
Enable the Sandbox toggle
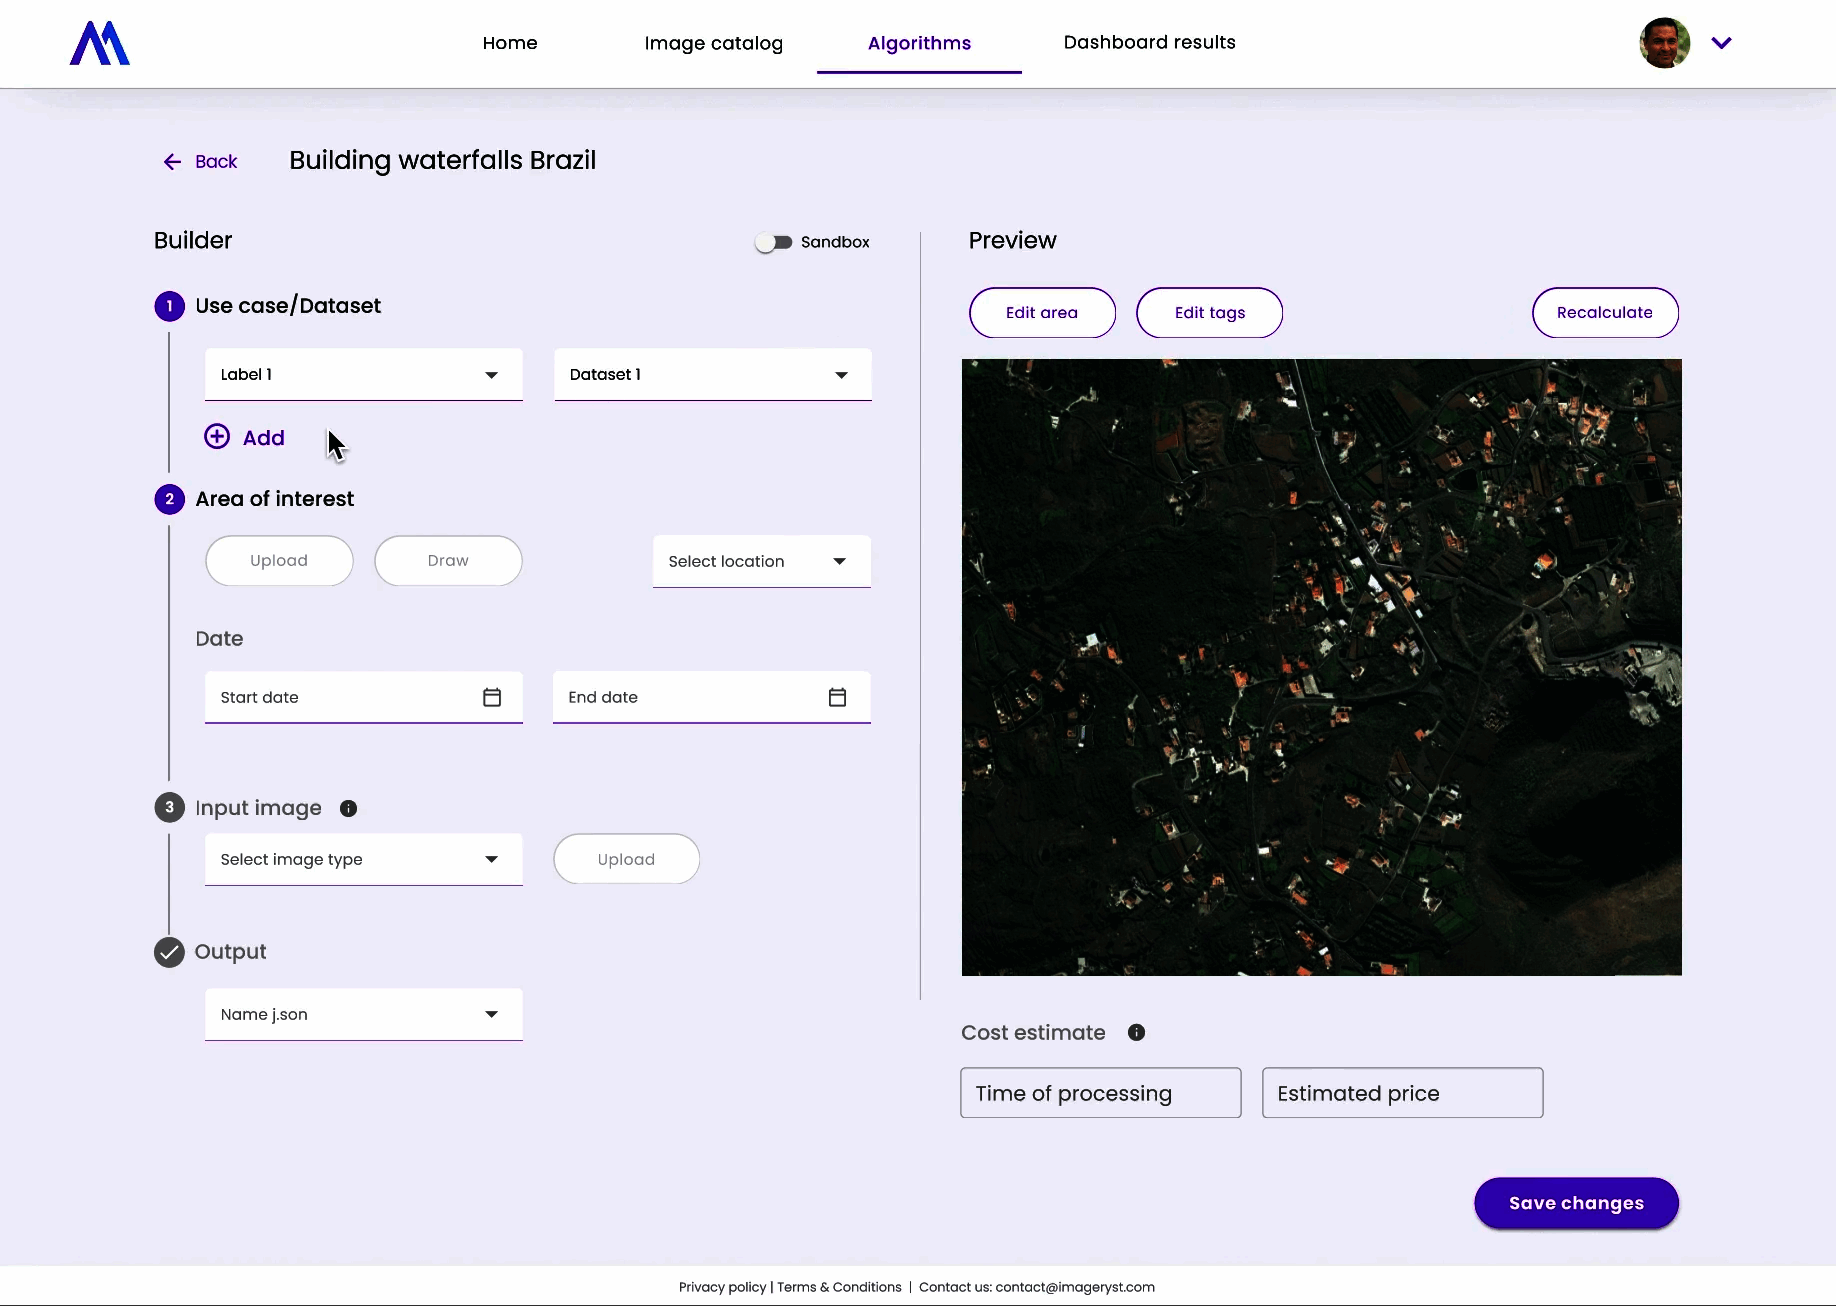pyautogui.click(x=771, y=242)
